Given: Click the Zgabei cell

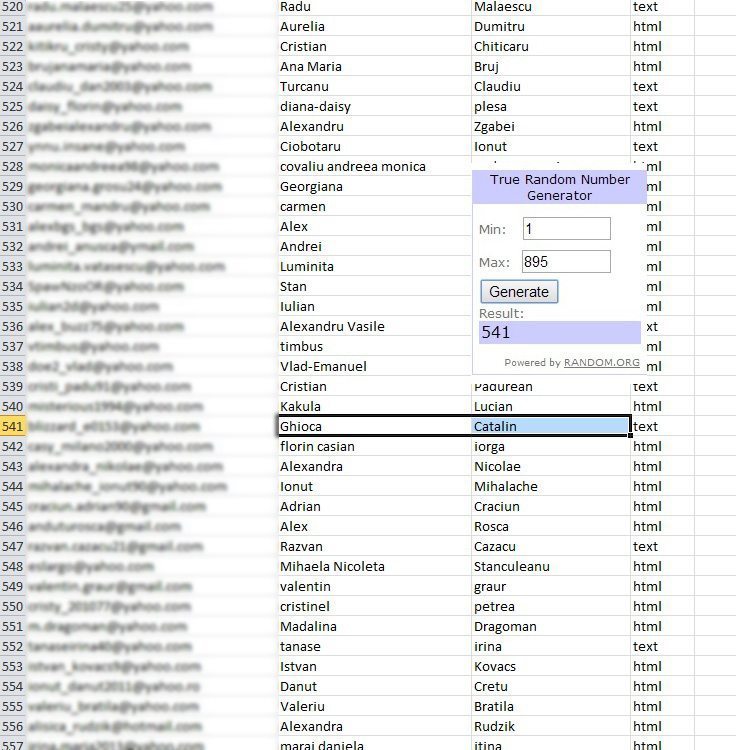Looking at the screenshot, I should click(x=550, y=126).
